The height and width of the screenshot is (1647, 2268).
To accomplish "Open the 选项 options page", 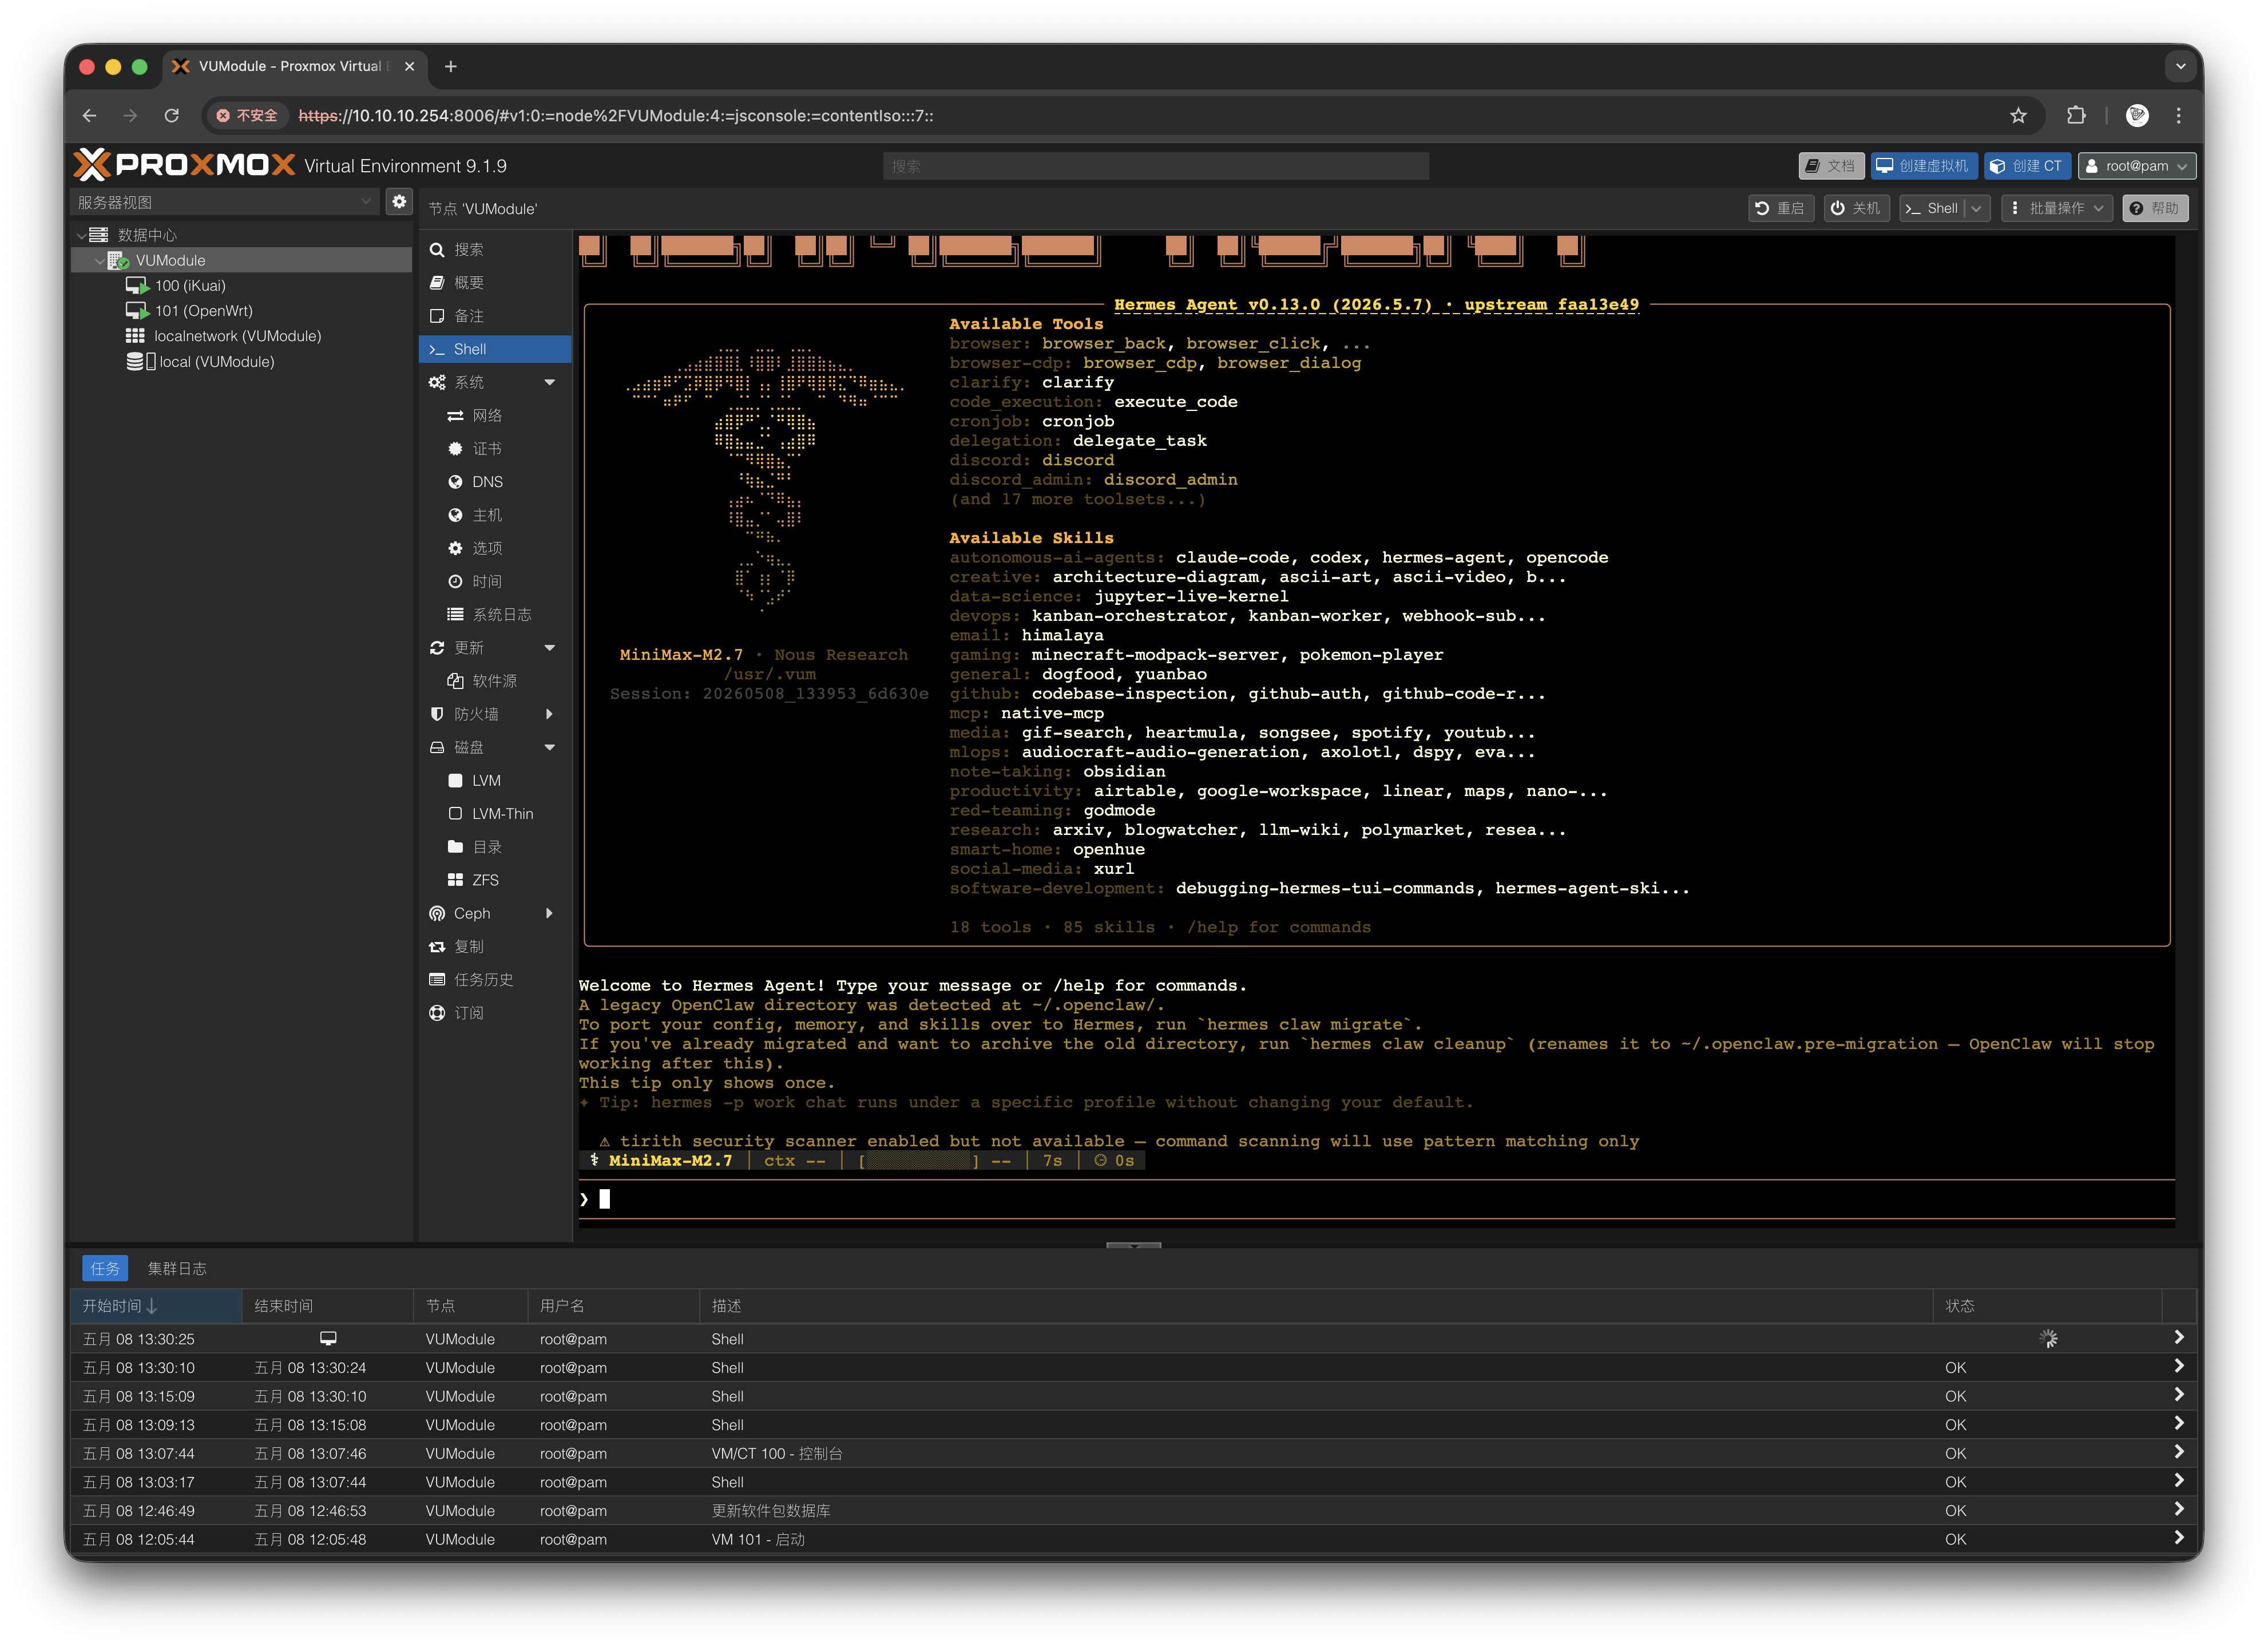I will coord(494,548).
